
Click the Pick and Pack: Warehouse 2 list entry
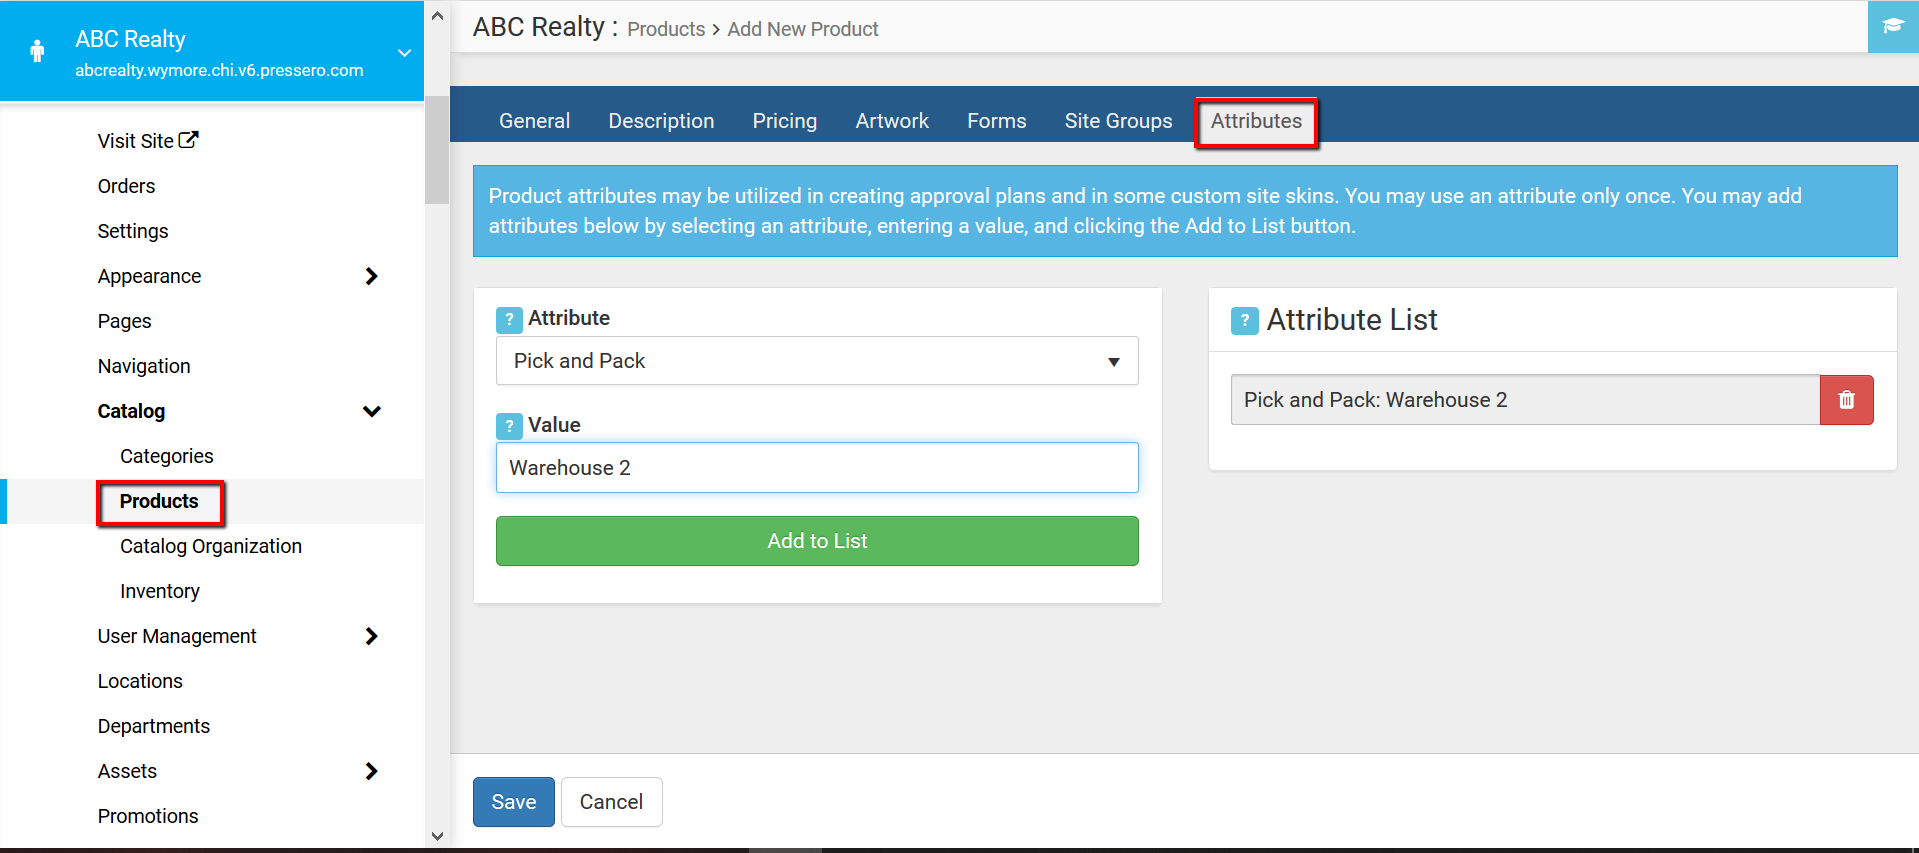tap(1525, 400)
